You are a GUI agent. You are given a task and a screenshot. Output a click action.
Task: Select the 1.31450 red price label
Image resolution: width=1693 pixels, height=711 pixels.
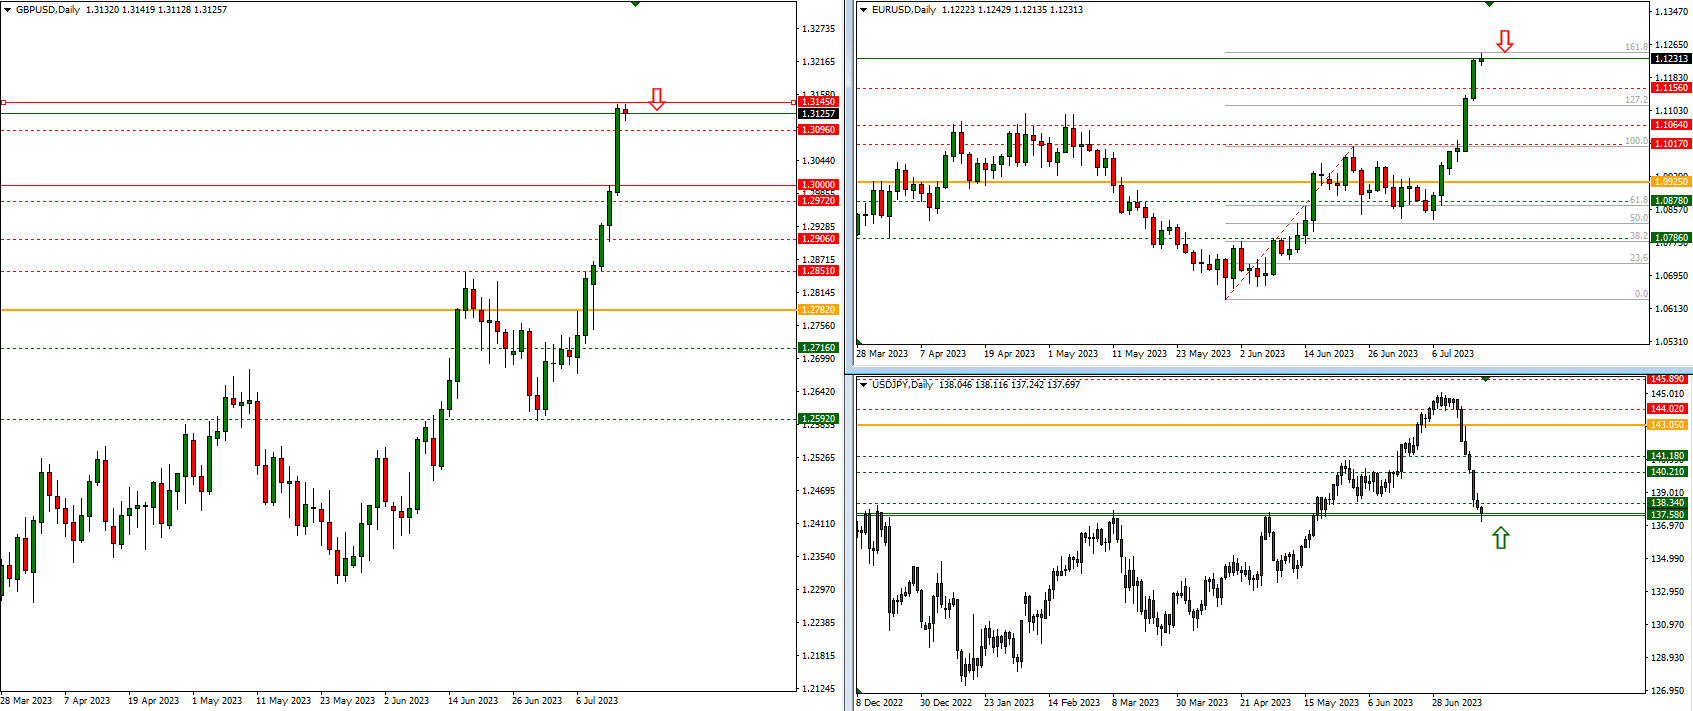tap(818, 102)
